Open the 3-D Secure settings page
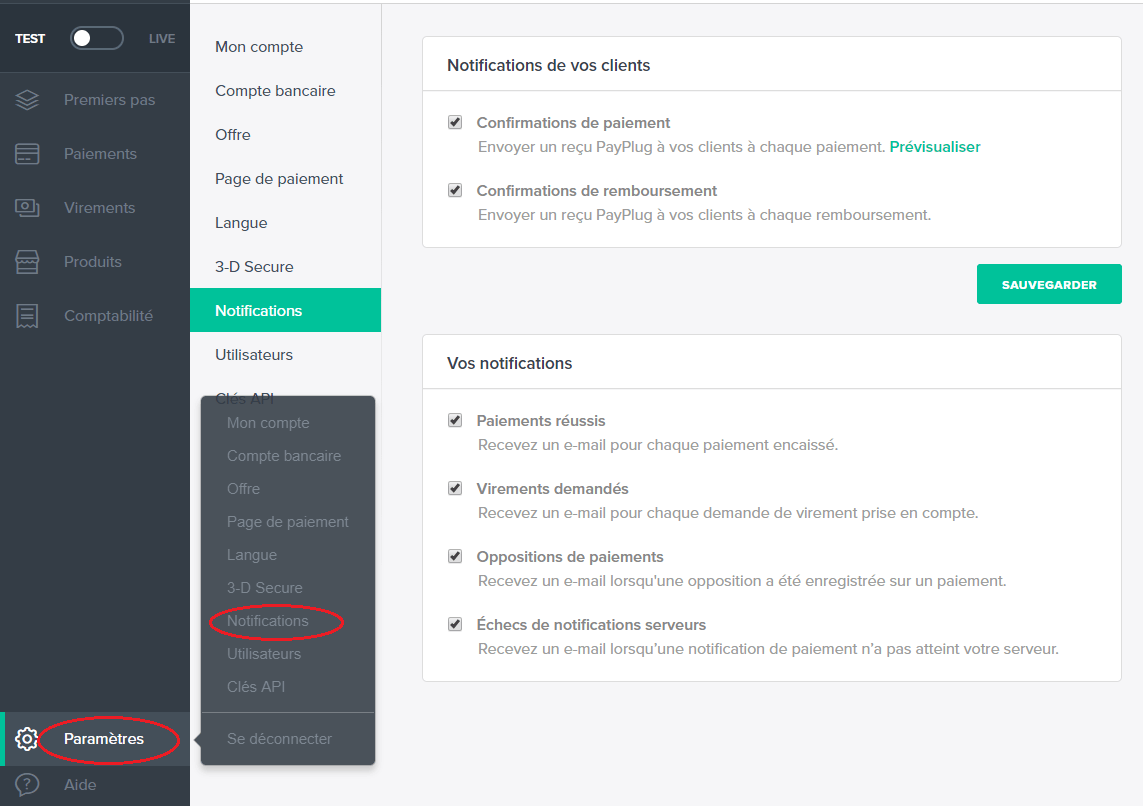1143x806 pixels. click(253, 266)
